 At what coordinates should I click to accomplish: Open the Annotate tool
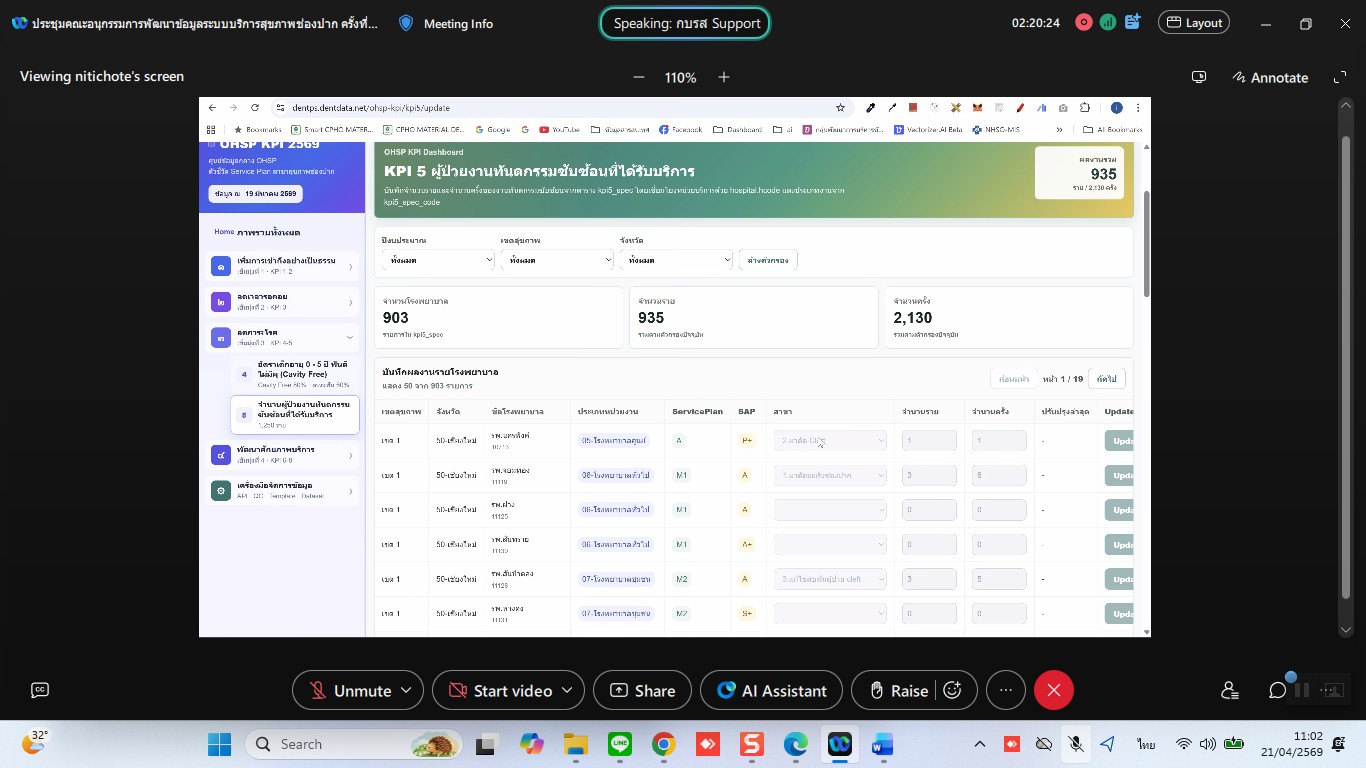(x=1270, y=77)
